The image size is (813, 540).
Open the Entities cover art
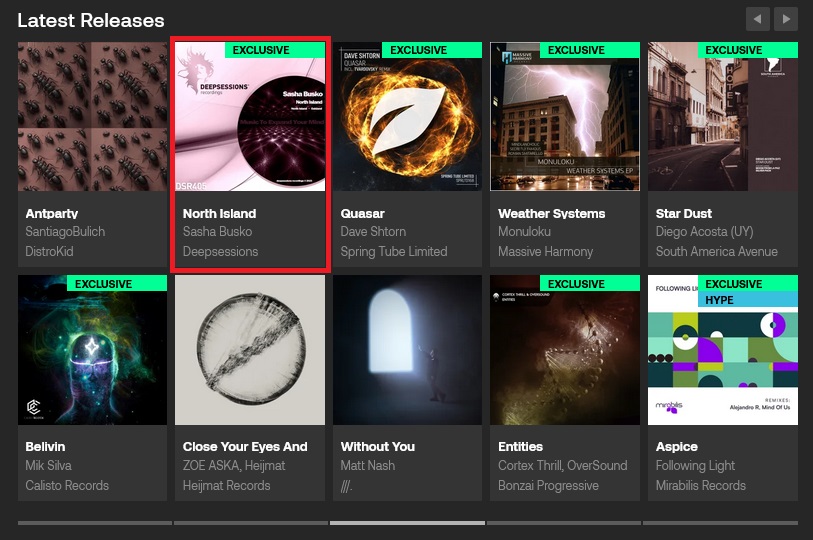coord(565,350)
